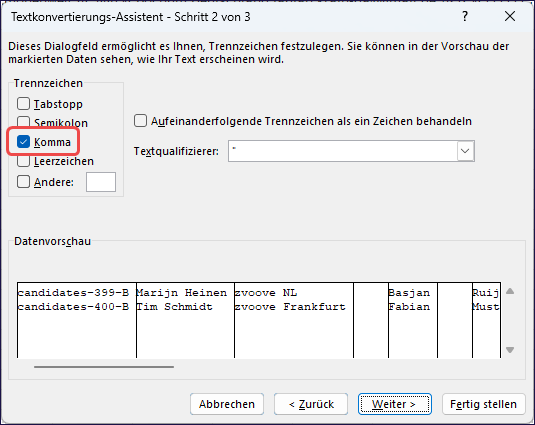This screenshot has height=425, width=535.
Task: Enable the Leerzeichen delimiter checkbox
Action: pos(24,161)
